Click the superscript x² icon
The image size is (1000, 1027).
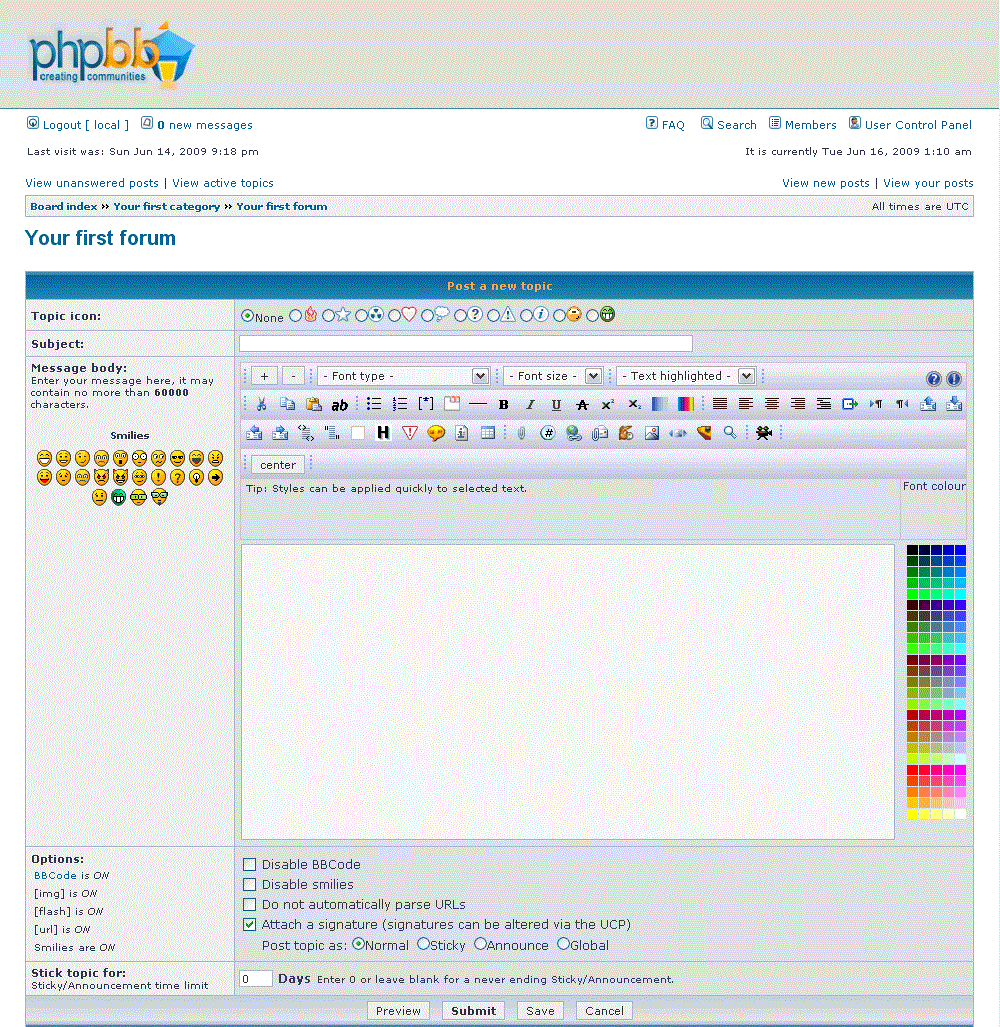[607, 404]
